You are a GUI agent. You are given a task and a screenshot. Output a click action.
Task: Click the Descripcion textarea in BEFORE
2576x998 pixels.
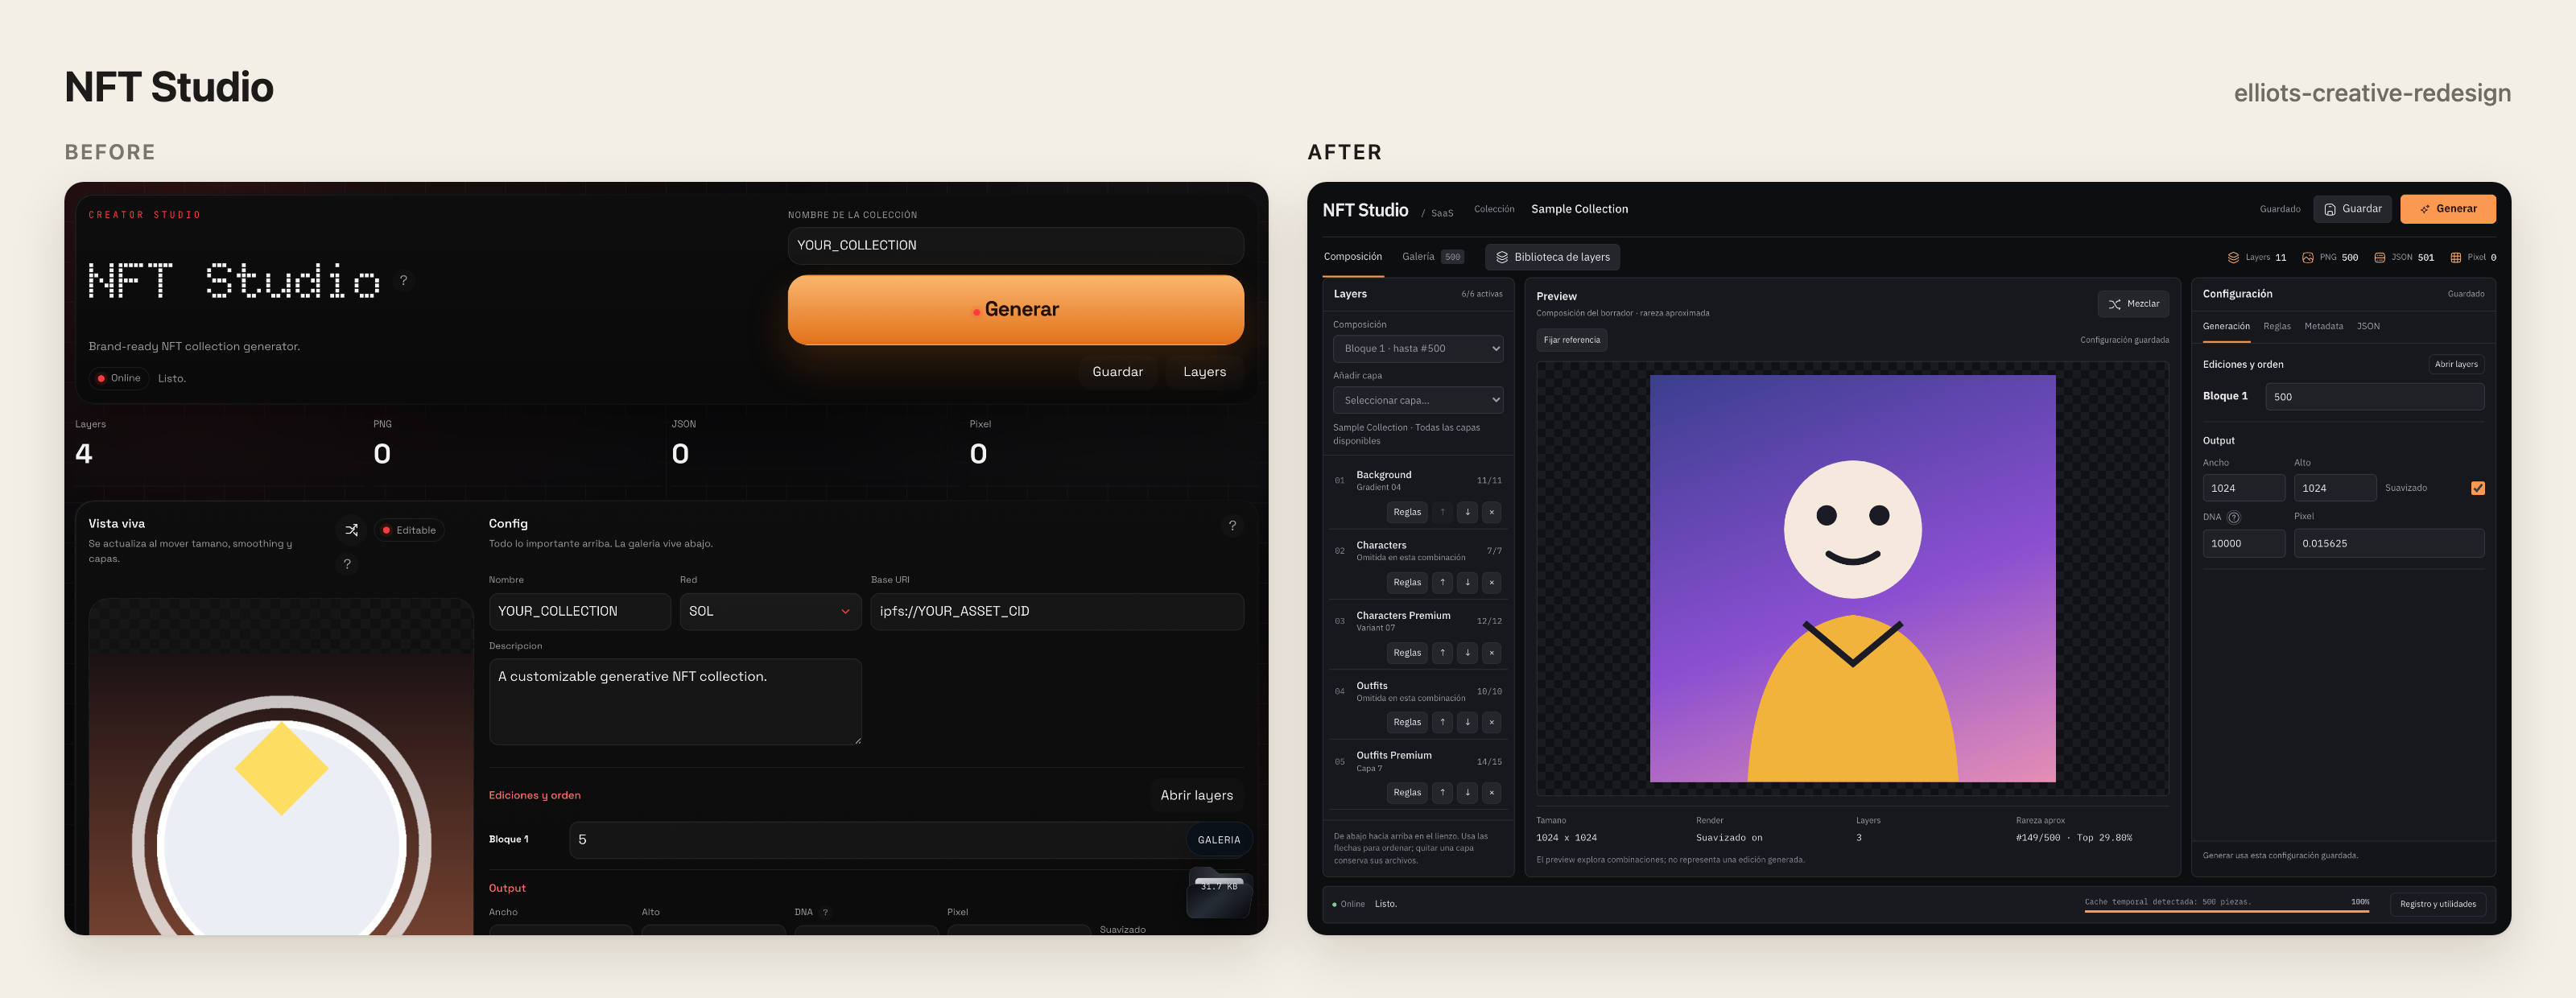pyautogui.click(x=675, y=701)
